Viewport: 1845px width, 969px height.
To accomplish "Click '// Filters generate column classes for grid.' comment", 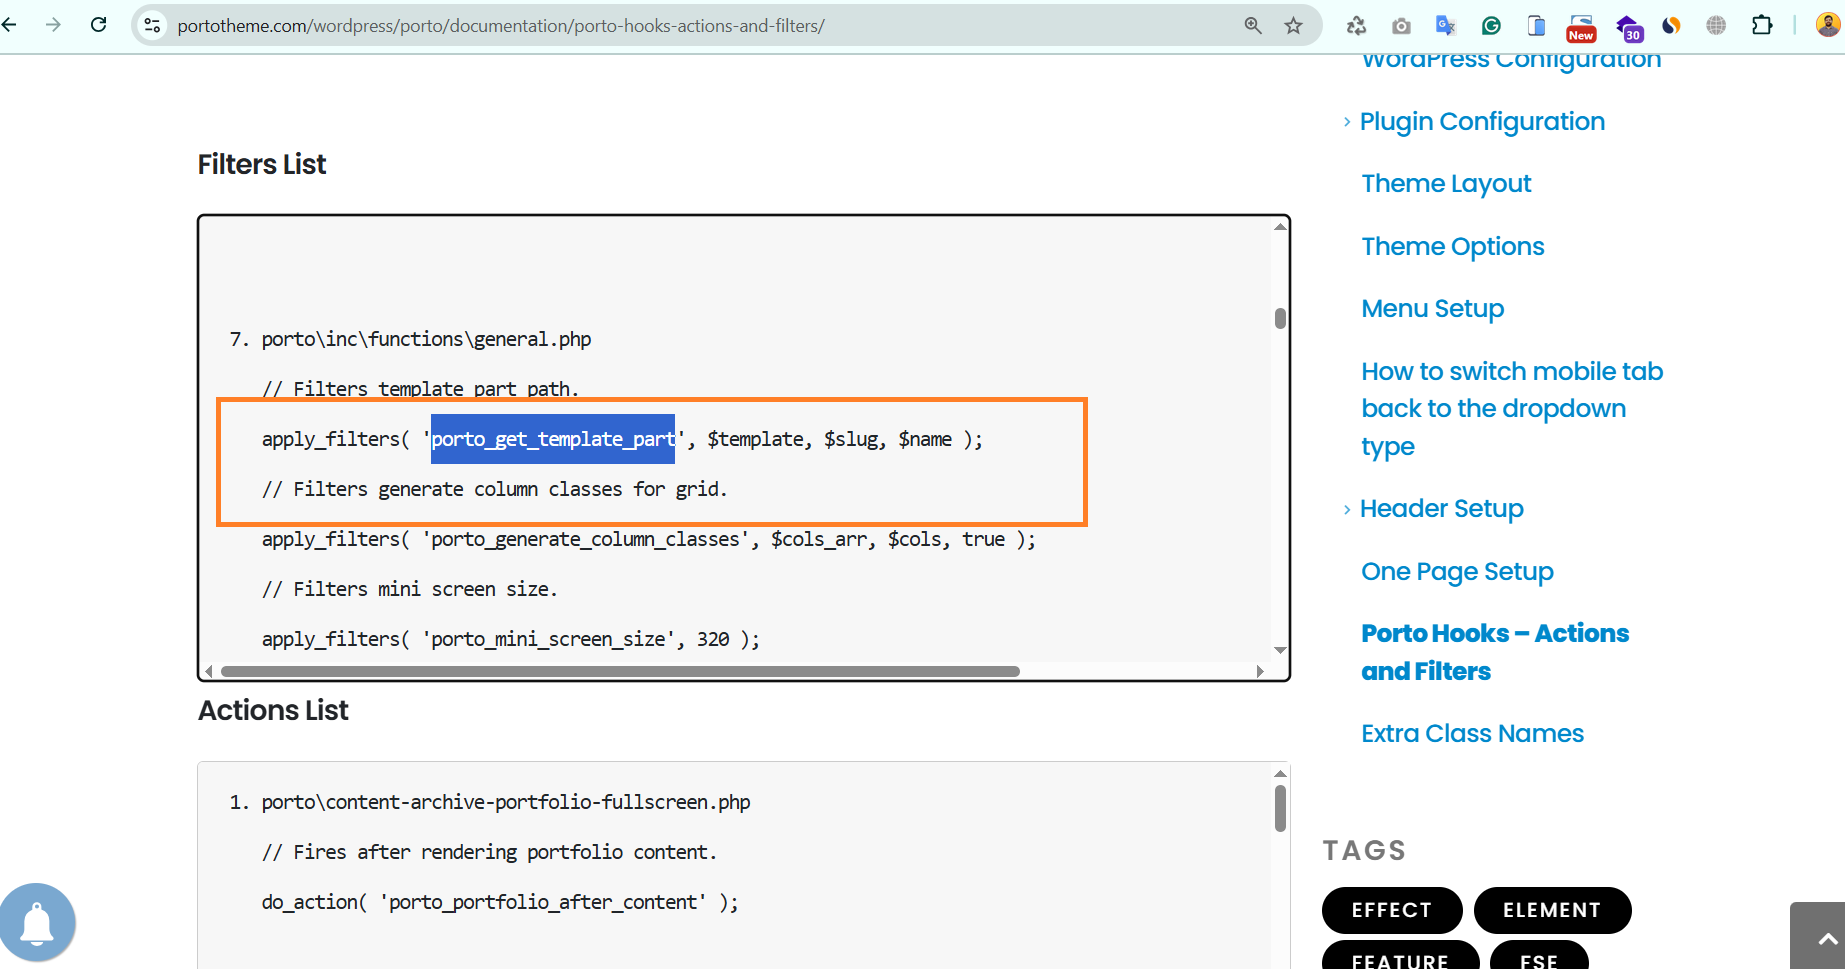I will click(495, 490).
